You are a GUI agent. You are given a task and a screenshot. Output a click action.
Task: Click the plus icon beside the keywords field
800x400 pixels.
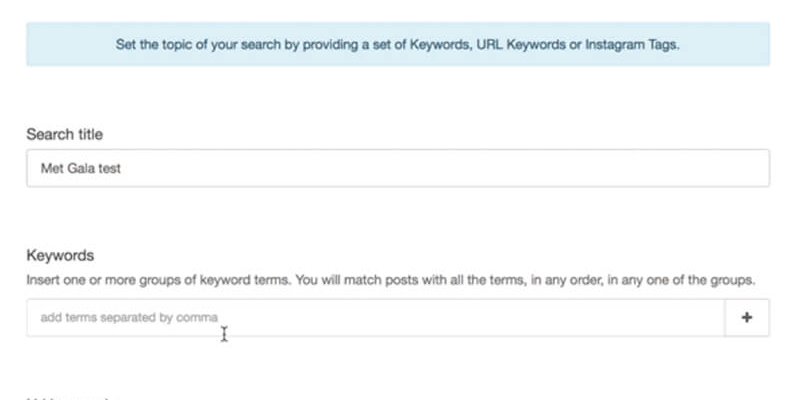(746, 318)
